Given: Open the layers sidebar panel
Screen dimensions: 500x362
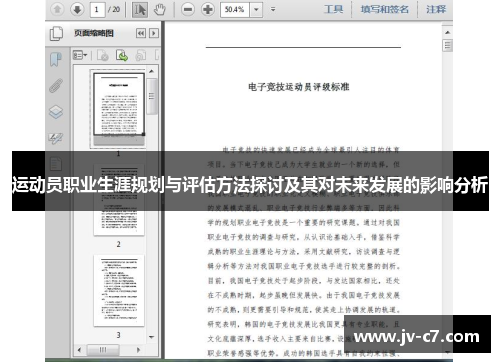Looking at the screenshot, I should [56, 112].
